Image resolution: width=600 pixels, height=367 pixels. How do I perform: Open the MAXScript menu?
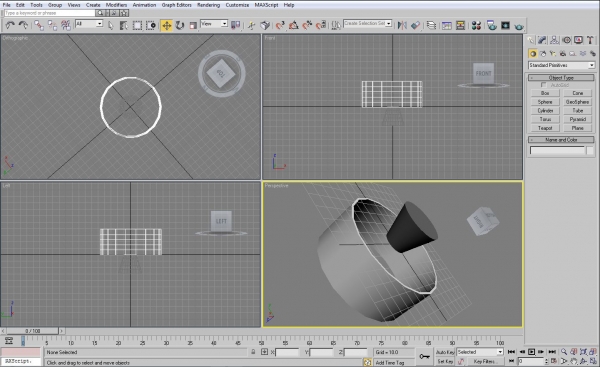click(x=266, y=5)
